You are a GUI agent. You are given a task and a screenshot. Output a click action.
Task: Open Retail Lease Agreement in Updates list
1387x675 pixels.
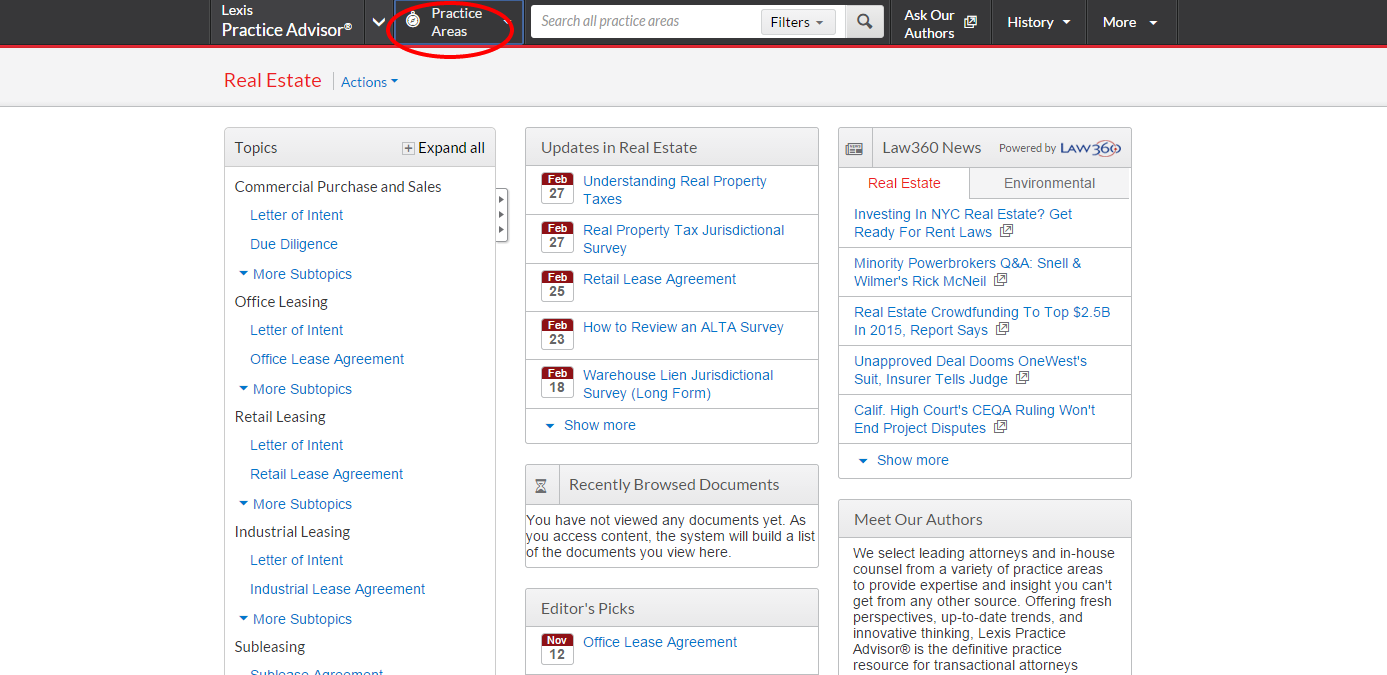tap(660, 279)
